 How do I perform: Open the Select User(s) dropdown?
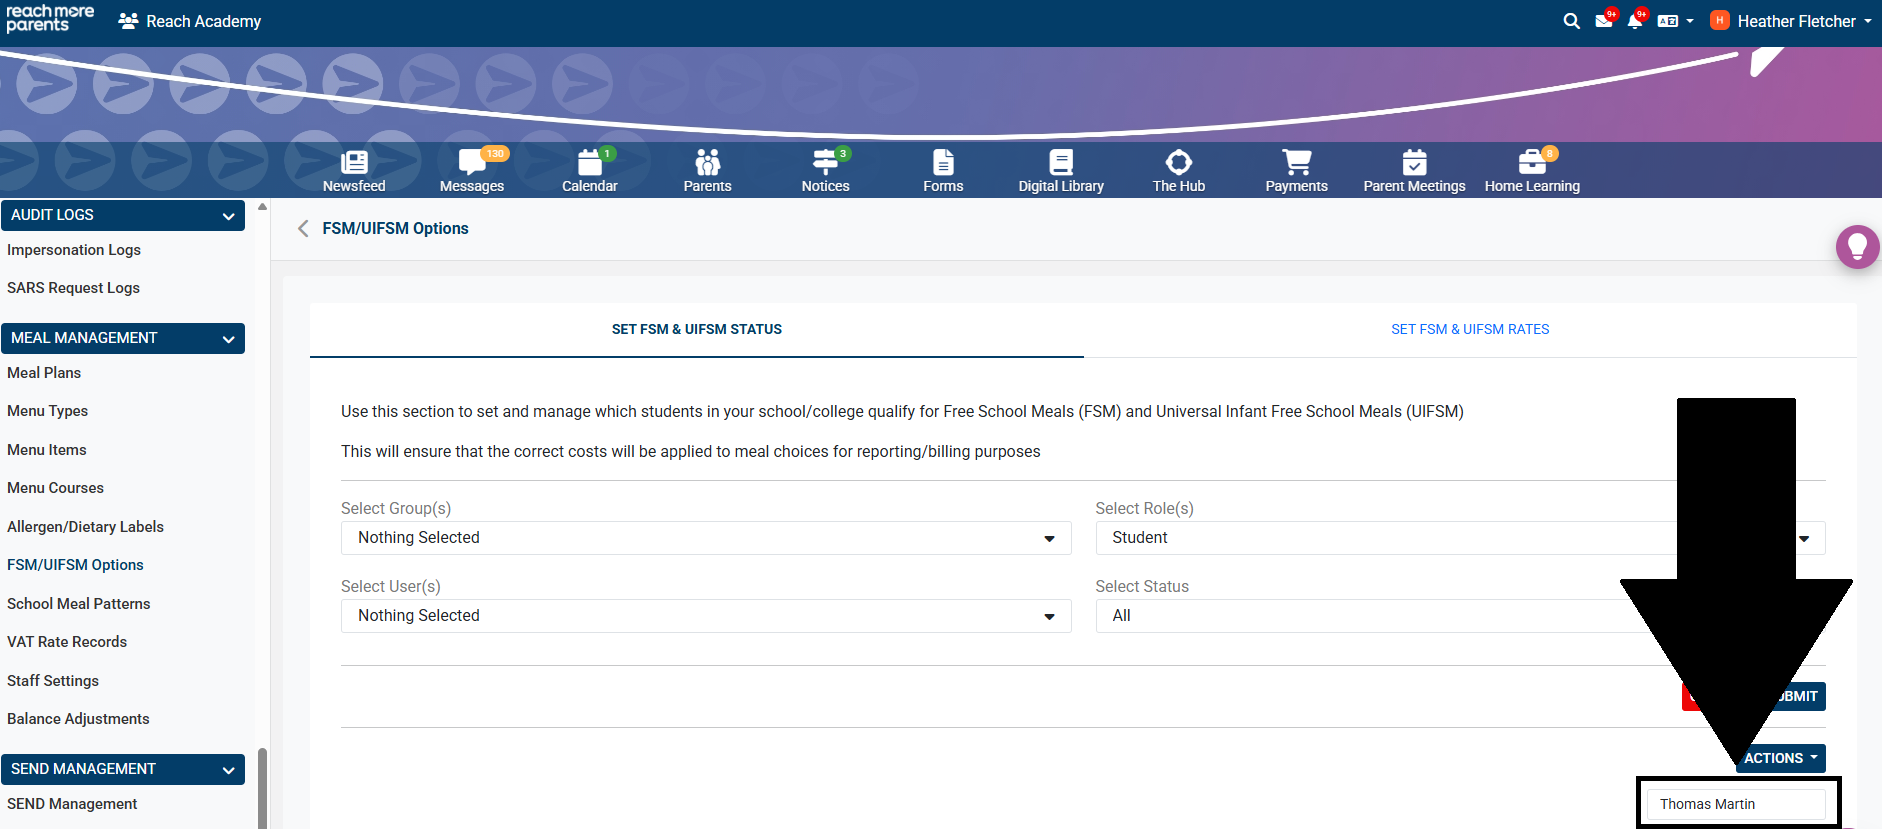coord(705,616)
